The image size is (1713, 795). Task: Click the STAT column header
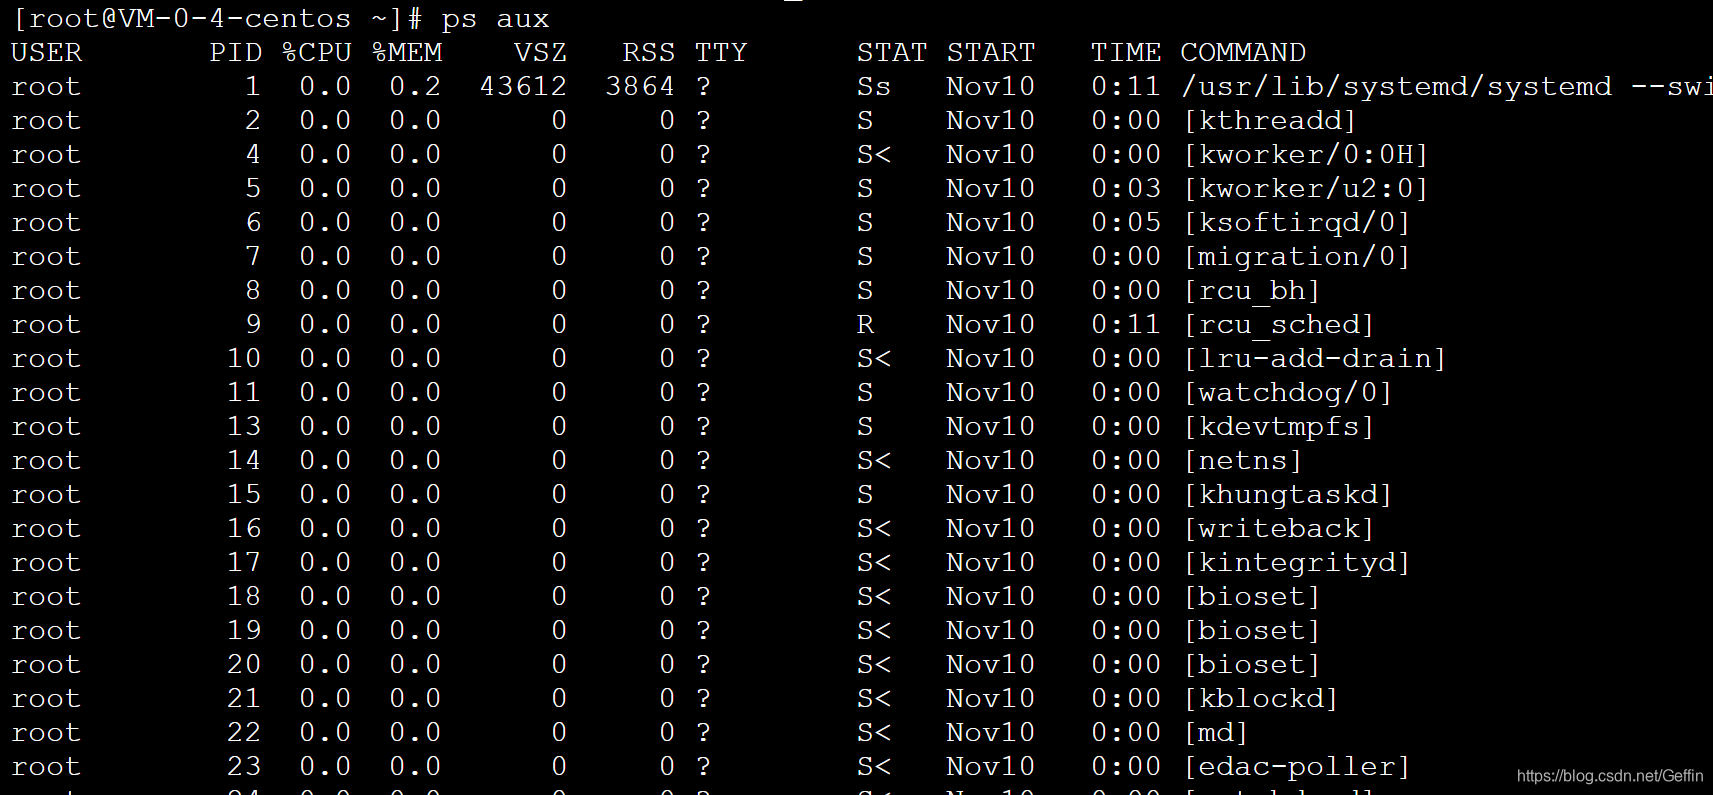click(892, 52)
